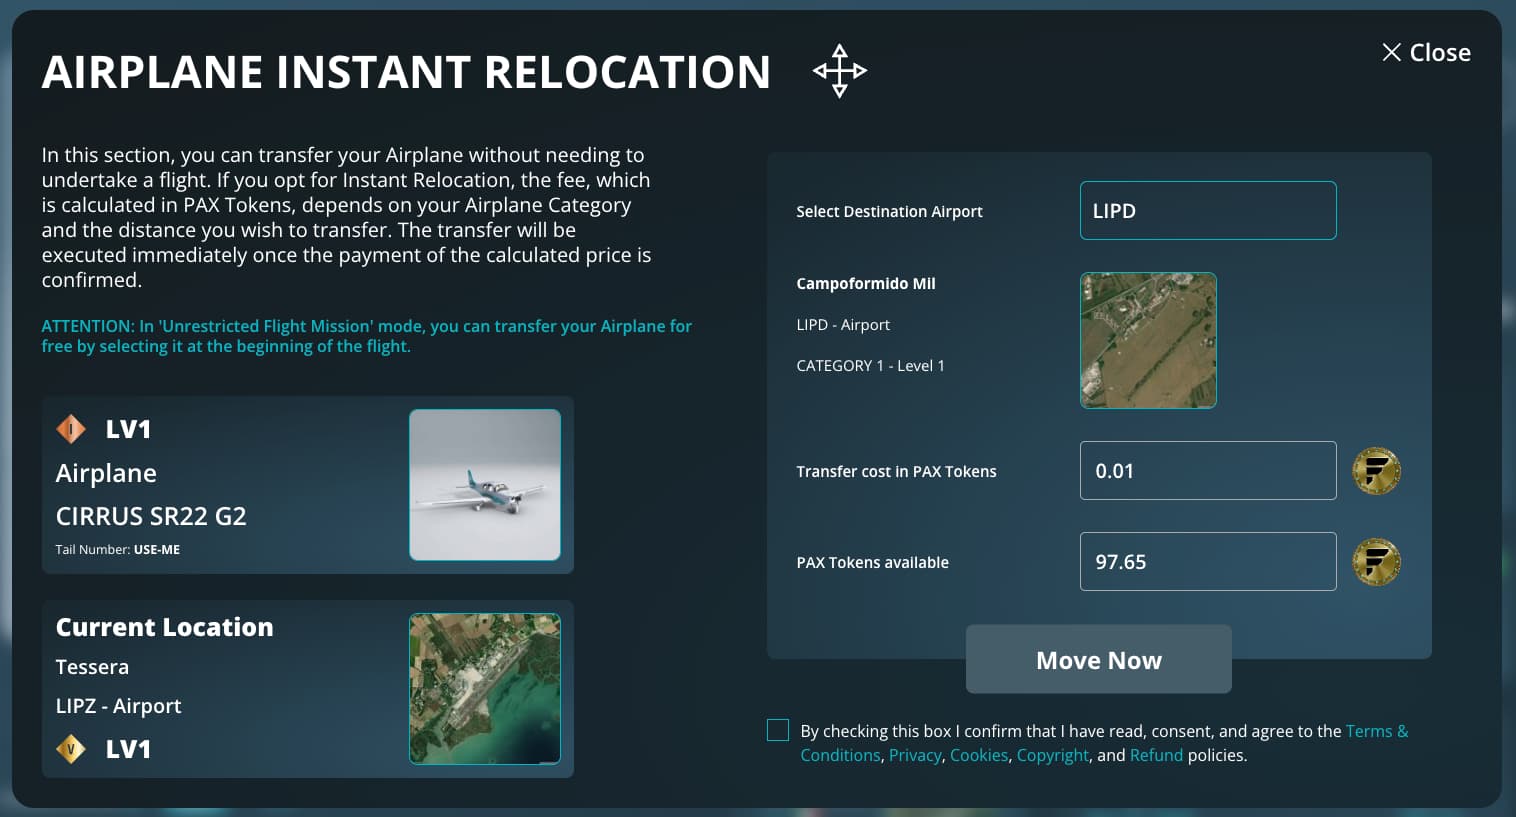Click the Transfer cost in PAX Tokens field
The width and height of the screenshot is (1516, 817).
pos(1208,471)
